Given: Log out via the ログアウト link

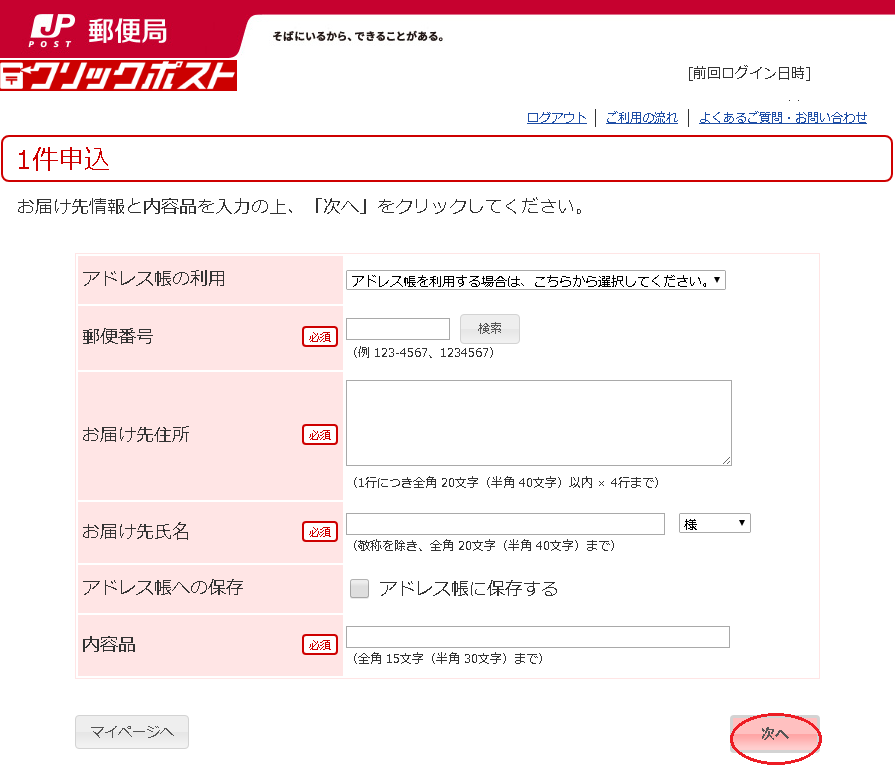Looking at the screenshot, I should 557,118.
